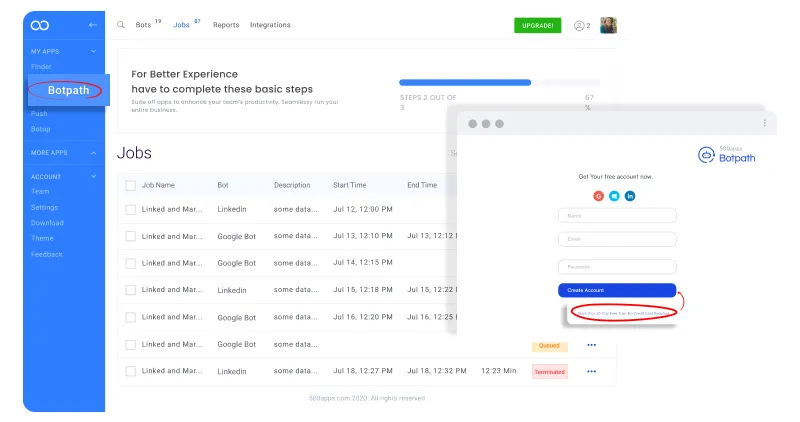Click the Terminated status badge

click(549, 372)
